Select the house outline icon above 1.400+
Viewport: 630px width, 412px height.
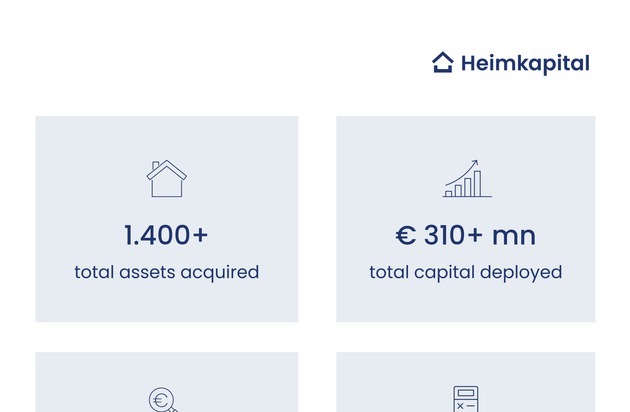[167, 179]
